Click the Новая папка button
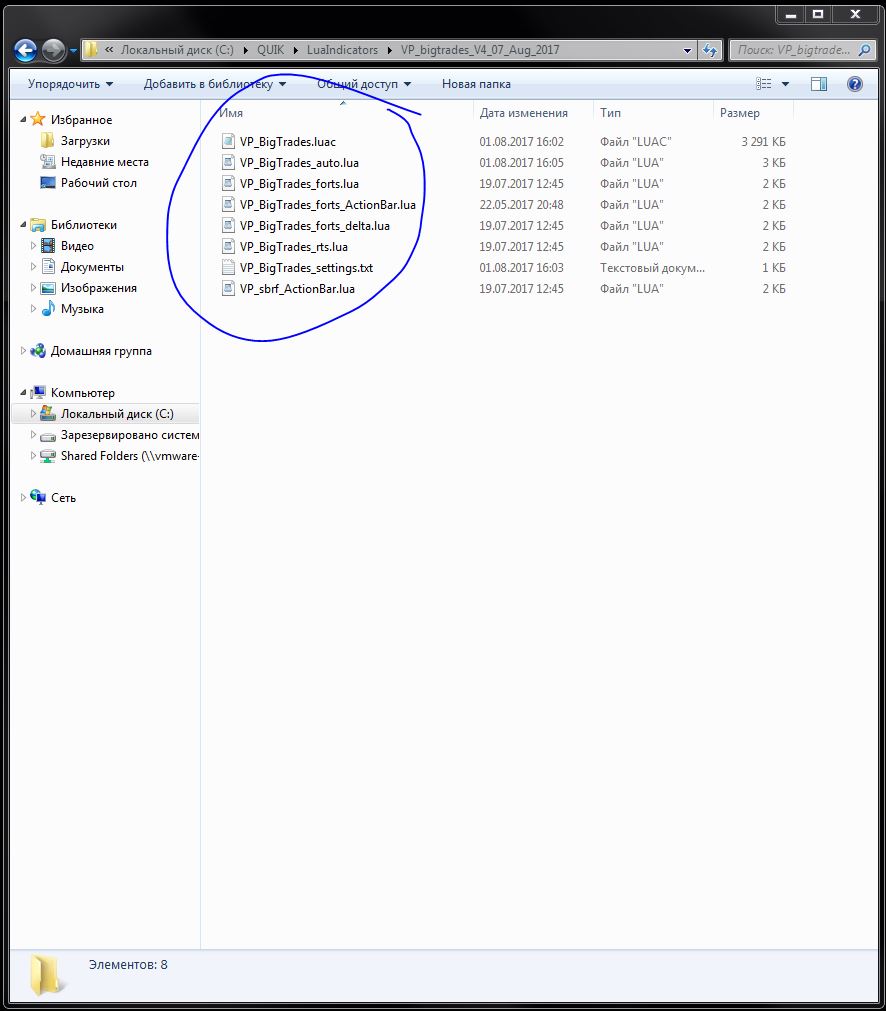886x1011 pixels. pos(476,84)
